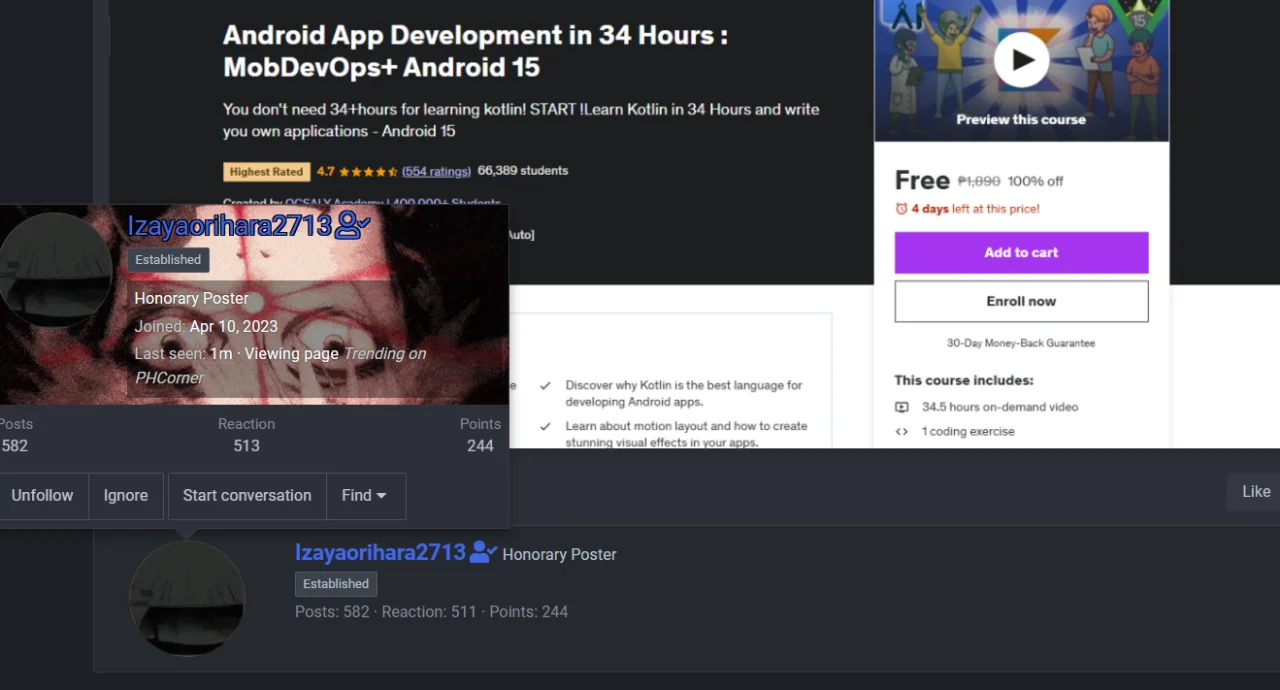The width and height of the screenshot is (1280, 690).
Task: Click the avatar in the profile popup
Action: 55,270
